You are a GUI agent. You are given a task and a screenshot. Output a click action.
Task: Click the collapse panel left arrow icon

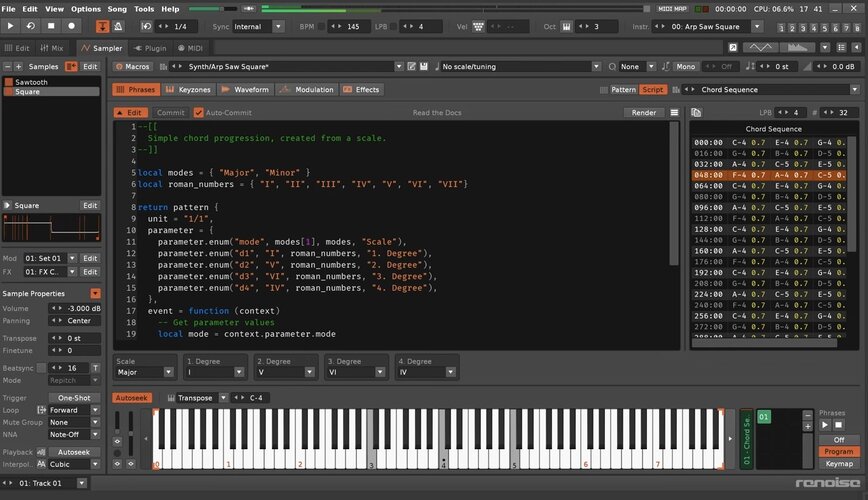[856, 48]
